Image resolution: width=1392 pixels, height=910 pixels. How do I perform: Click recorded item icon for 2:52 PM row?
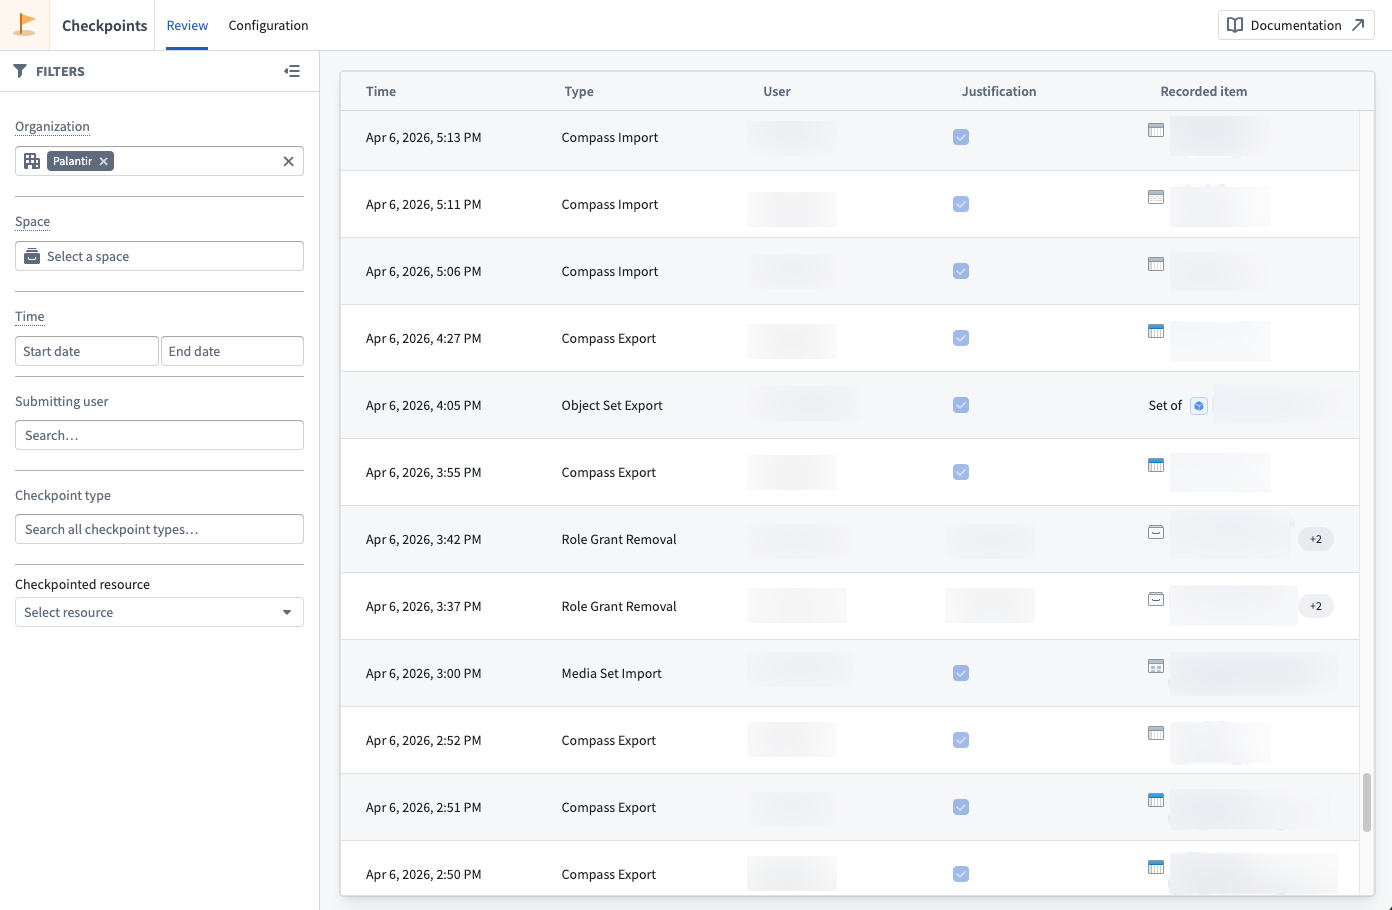pyautogui.click(x=1156, y=733)
